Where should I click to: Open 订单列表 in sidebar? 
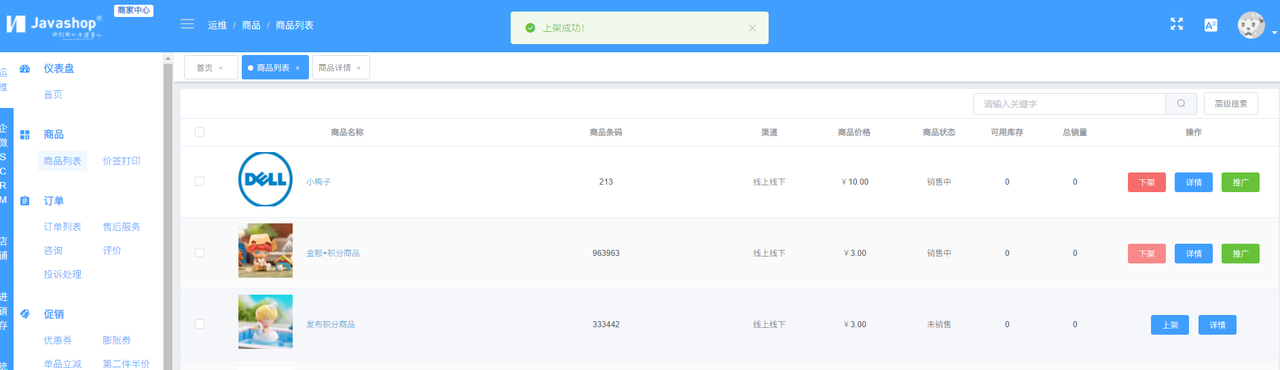(x=62, y=227)
